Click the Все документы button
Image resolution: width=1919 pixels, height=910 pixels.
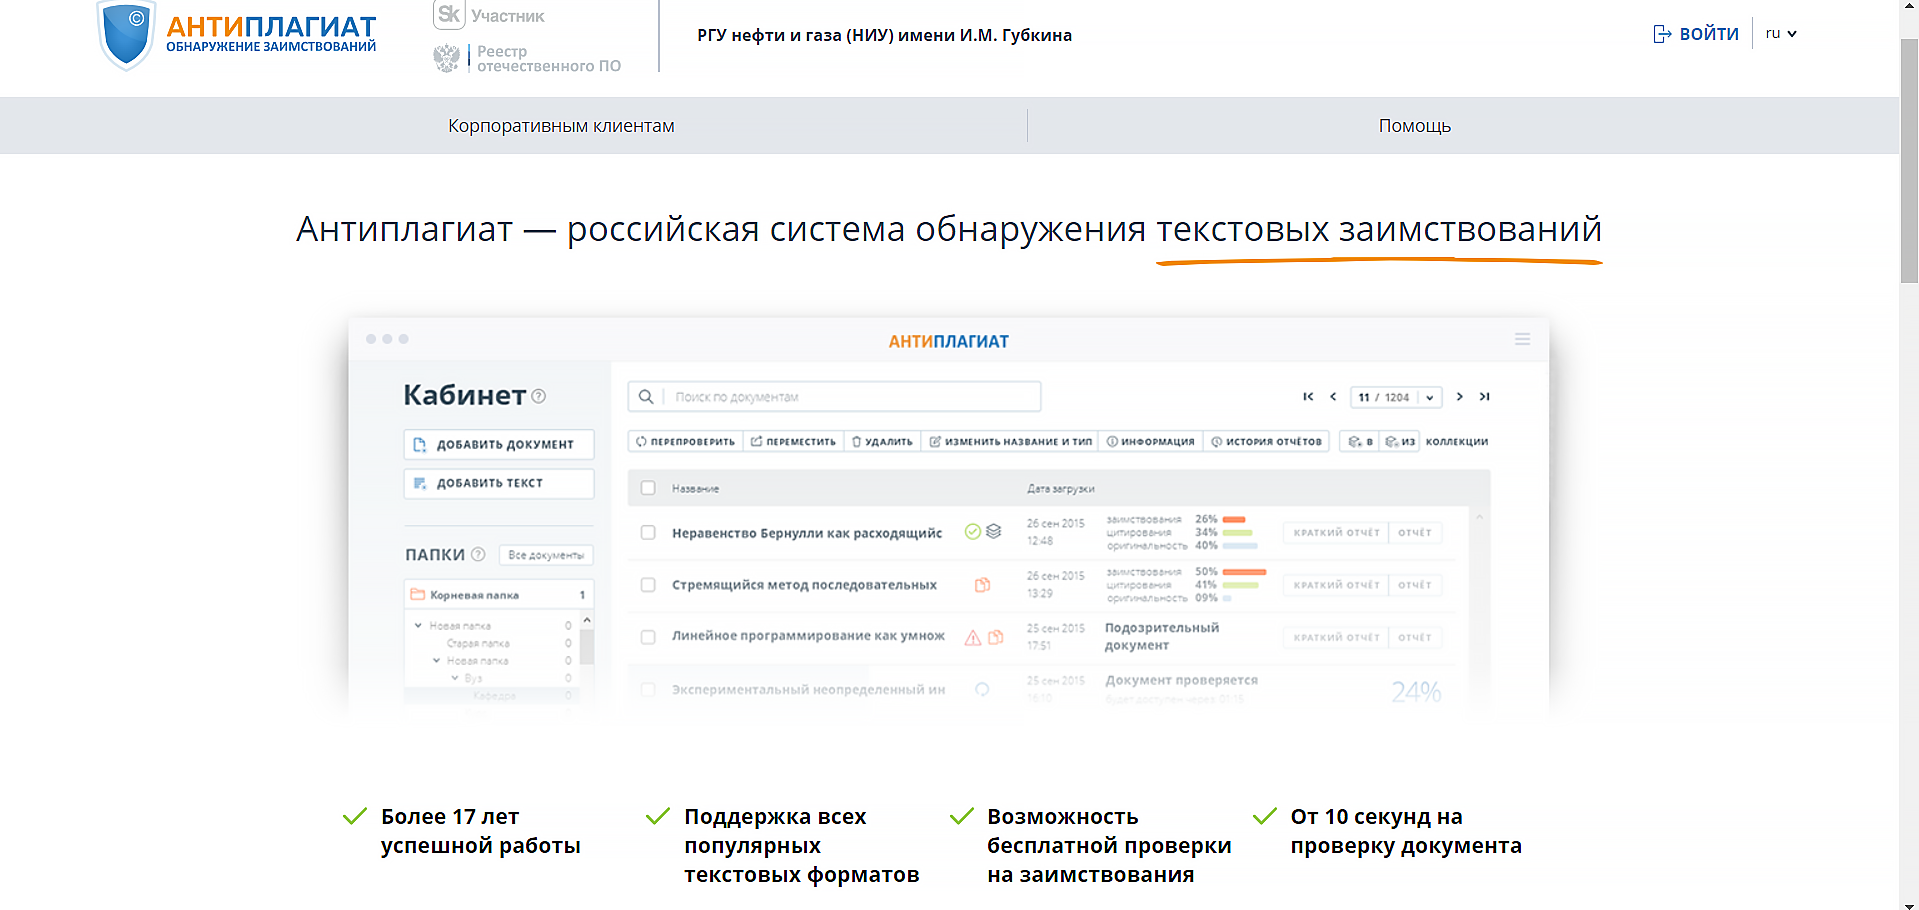coord(546,555)
